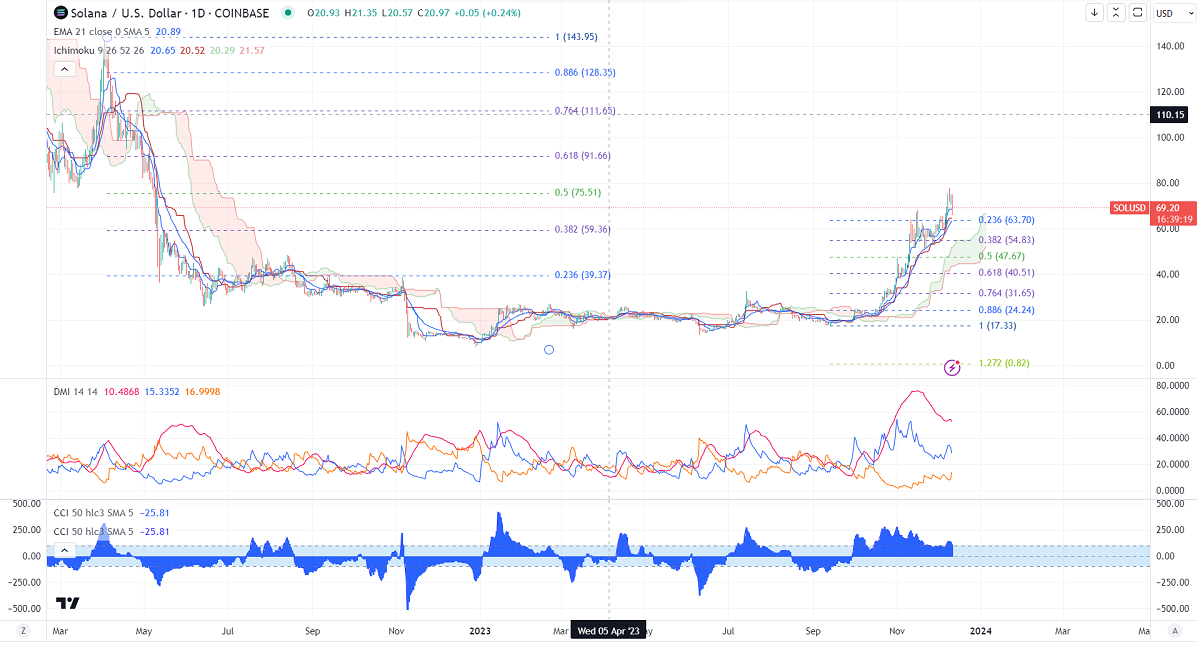Click the DMI value 16.9998 in orange
This screenshot has height=647, width=1197.
coord(202,391)
